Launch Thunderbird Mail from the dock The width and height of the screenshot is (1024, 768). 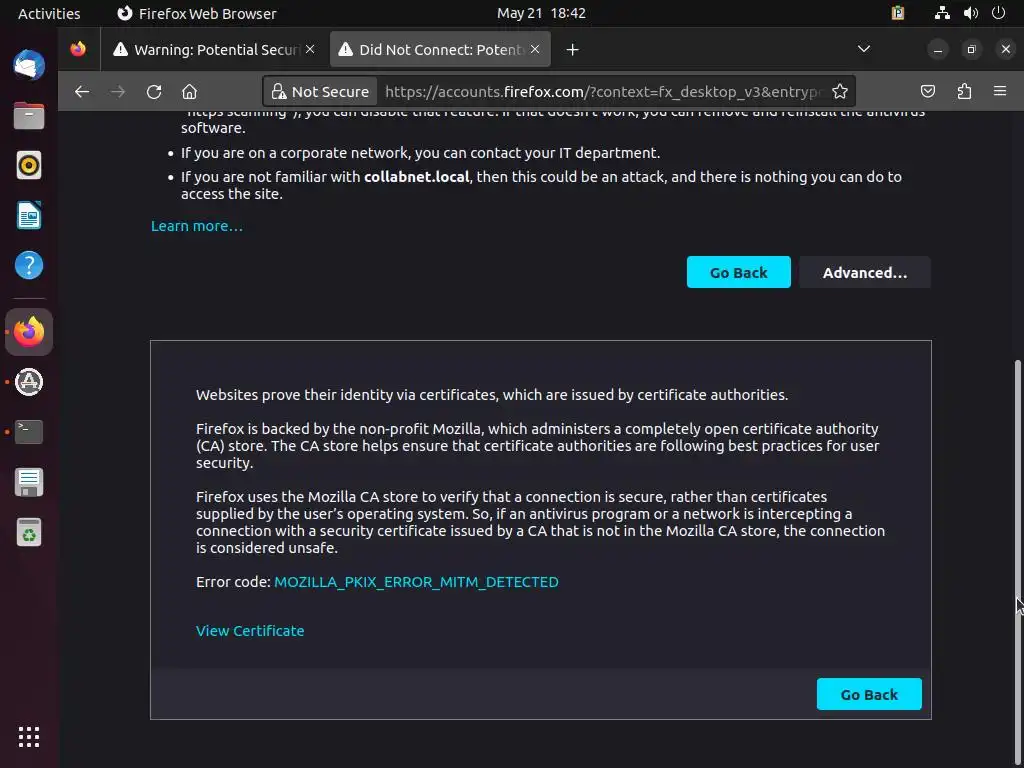[29, 65]
